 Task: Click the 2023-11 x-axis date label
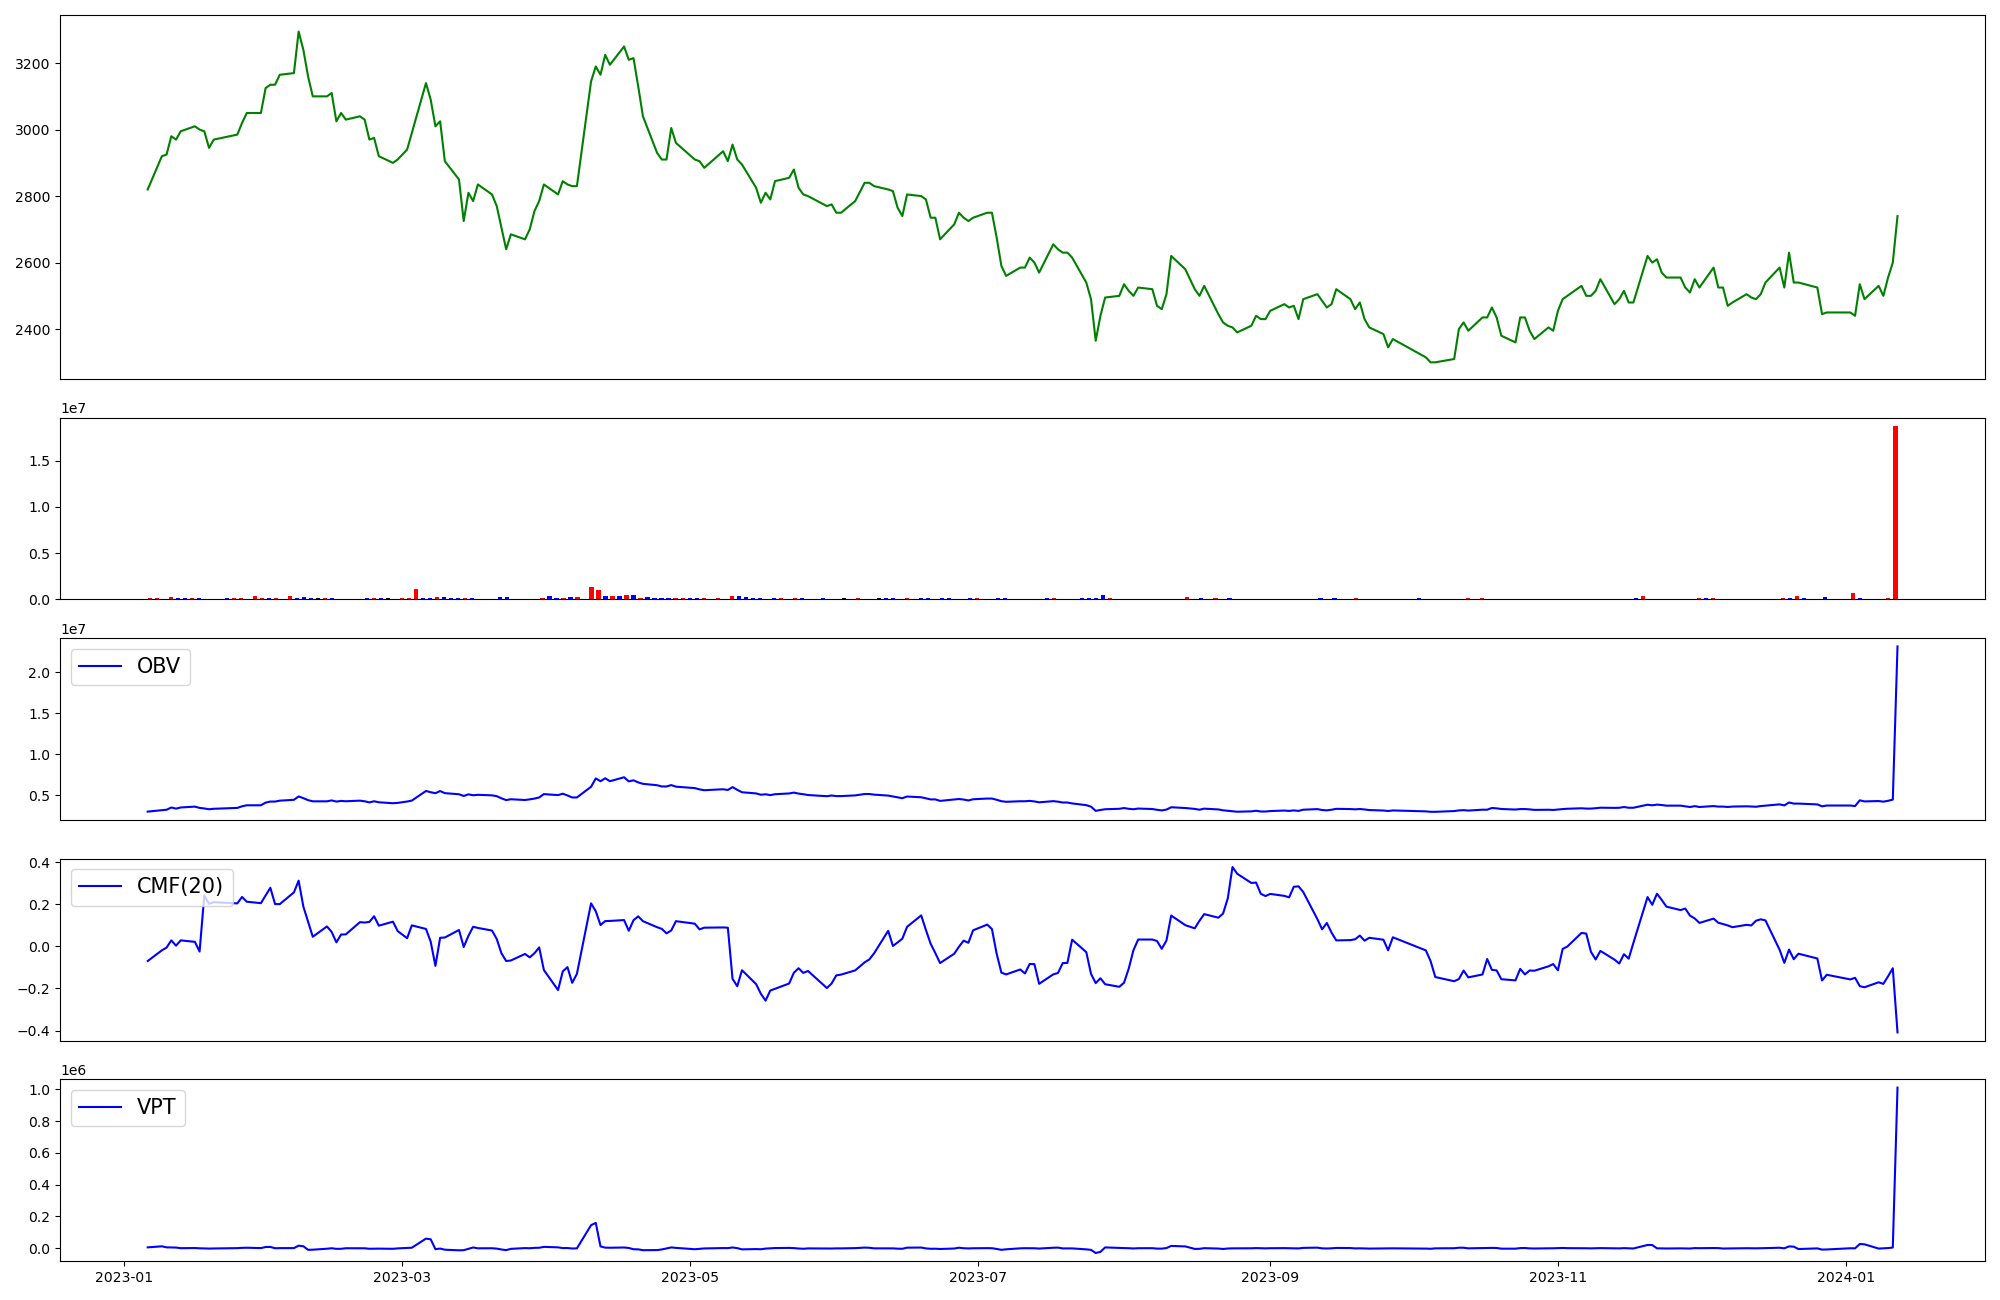tap(1558, 1277)
